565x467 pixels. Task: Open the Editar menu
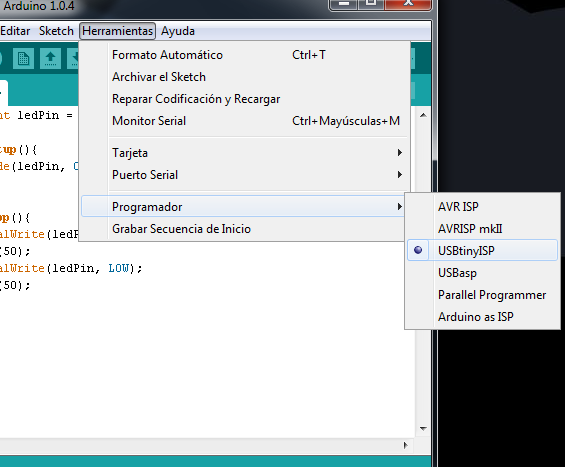click(x=15, y=31)
